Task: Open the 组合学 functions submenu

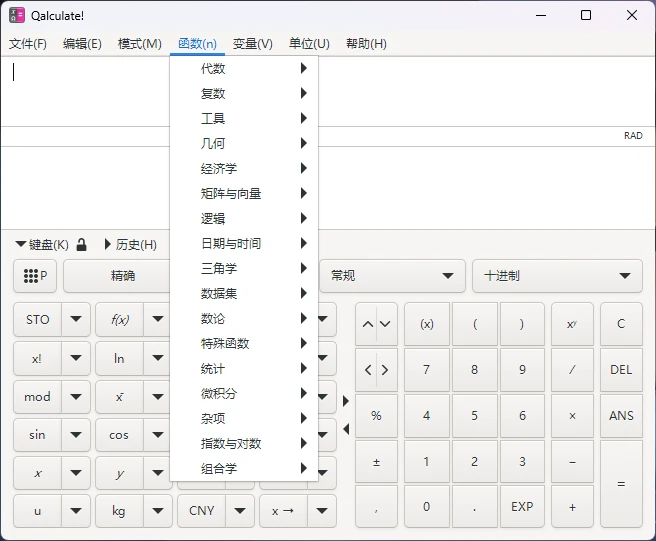Action: point(244,468)
